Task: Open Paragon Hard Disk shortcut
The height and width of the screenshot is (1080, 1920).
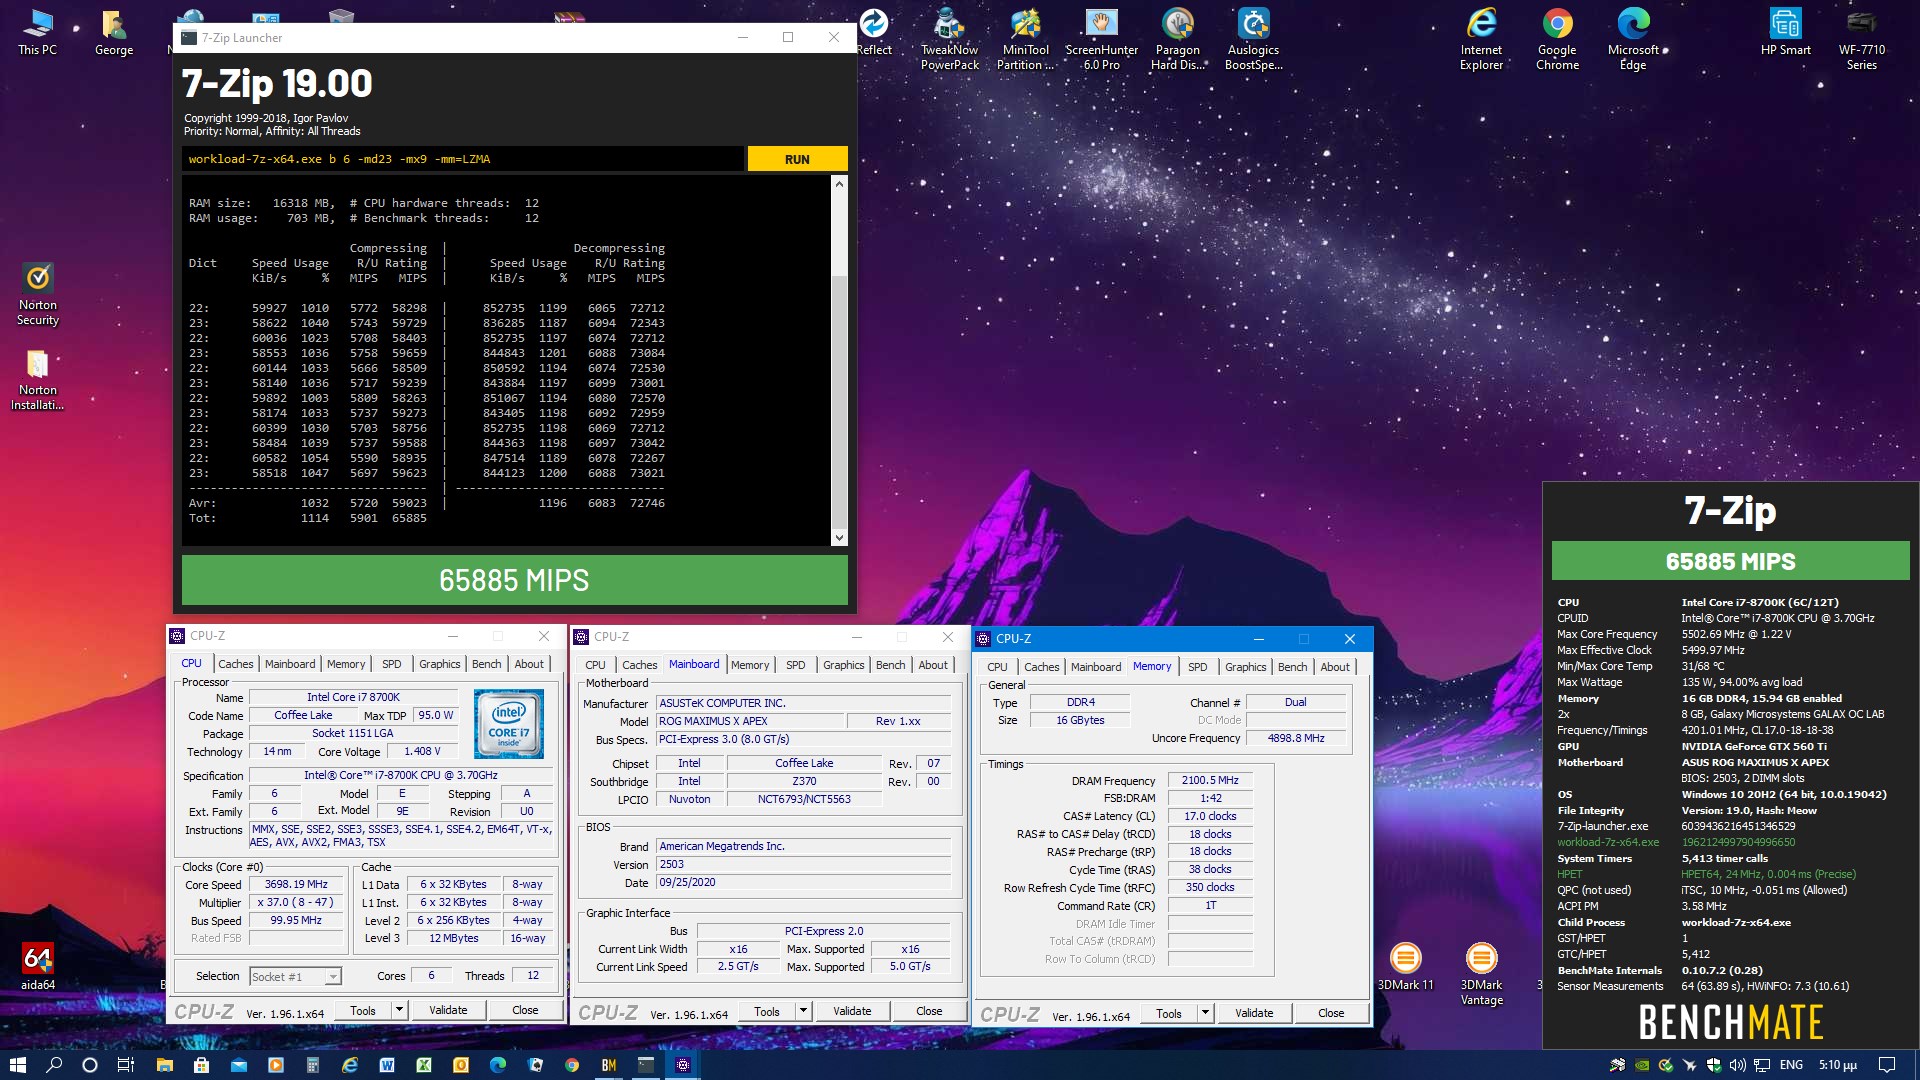Action: click(1177, 40)
